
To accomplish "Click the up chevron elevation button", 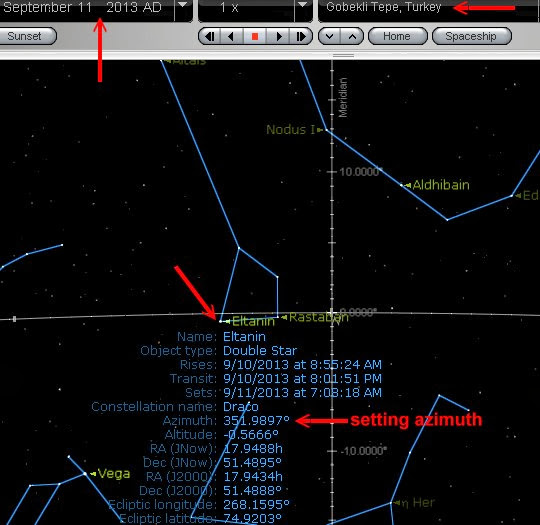I will coord(352,36).
